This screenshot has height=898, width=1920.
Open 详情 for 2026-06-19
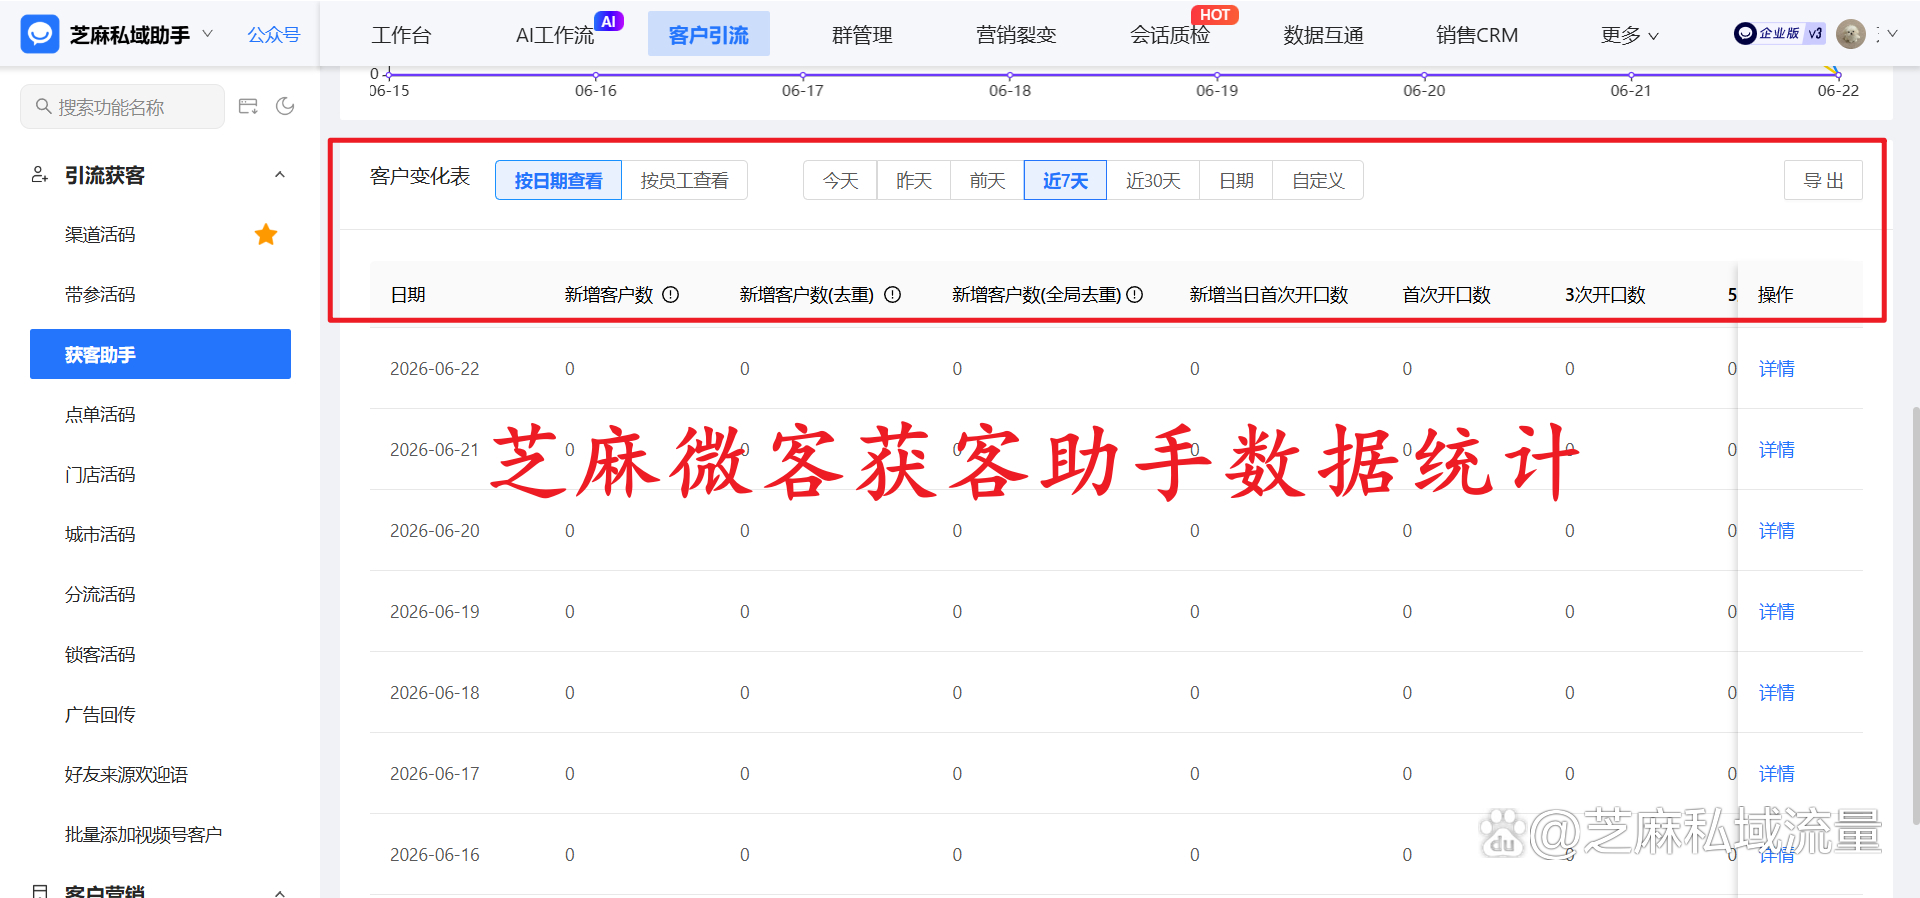point(1776,611)
